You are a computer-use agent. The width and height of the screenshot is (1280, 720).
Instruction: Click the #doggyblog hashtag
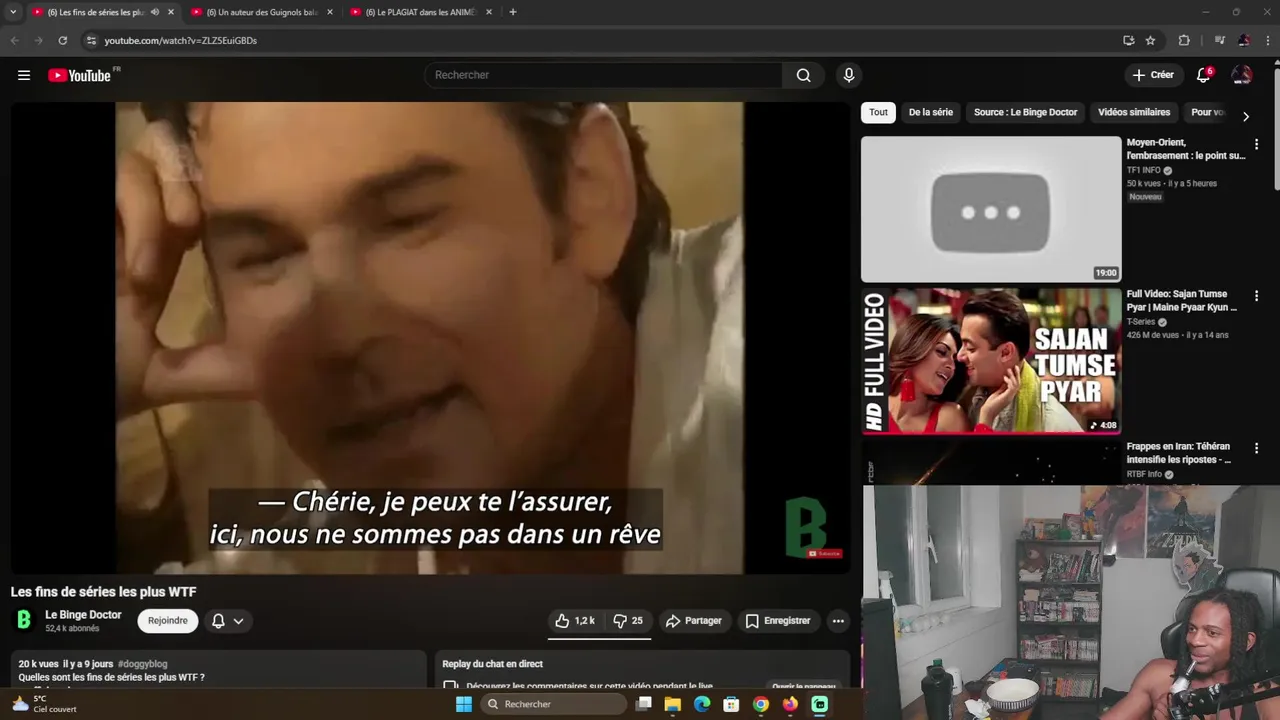coord(142,664)
